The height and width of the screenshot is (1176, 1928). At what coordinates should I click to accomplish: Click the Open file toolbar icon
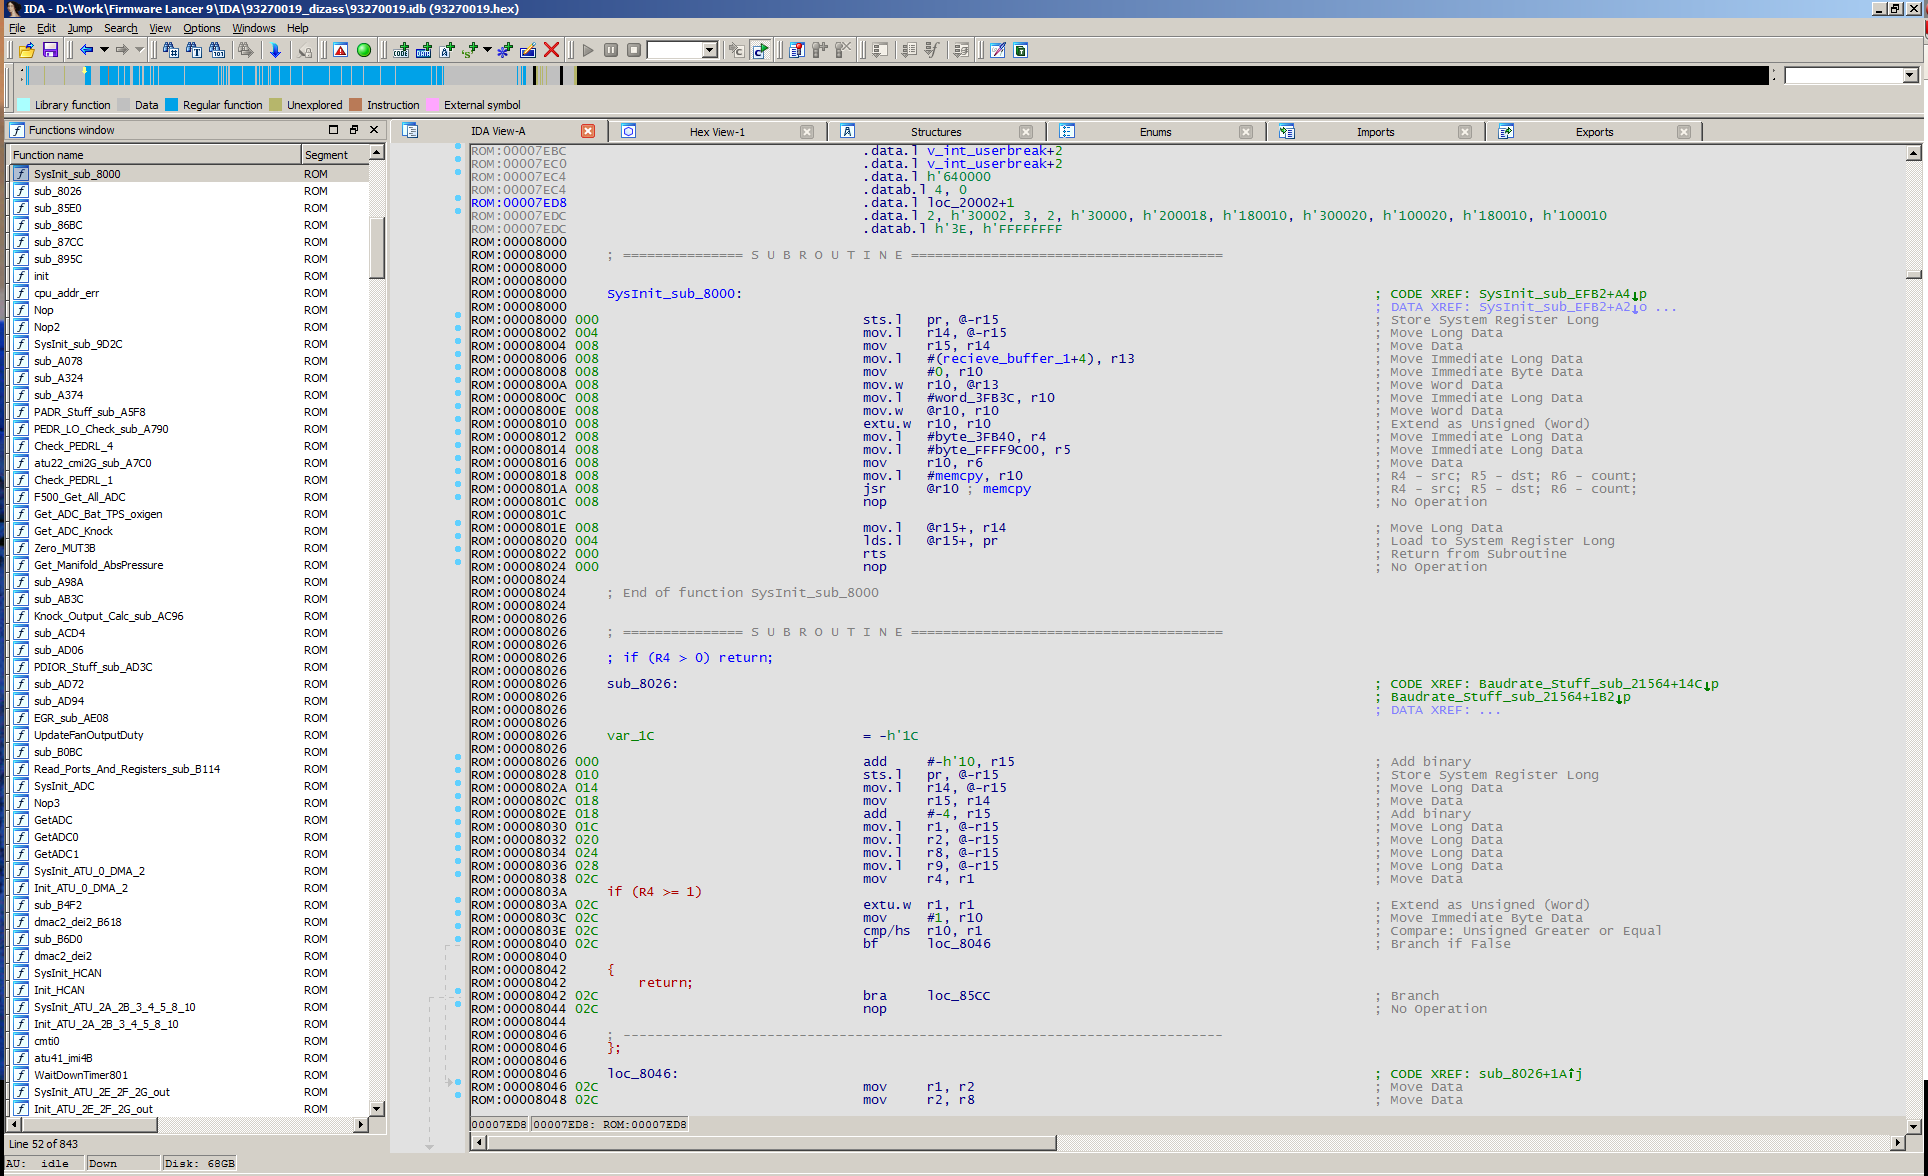27,50
